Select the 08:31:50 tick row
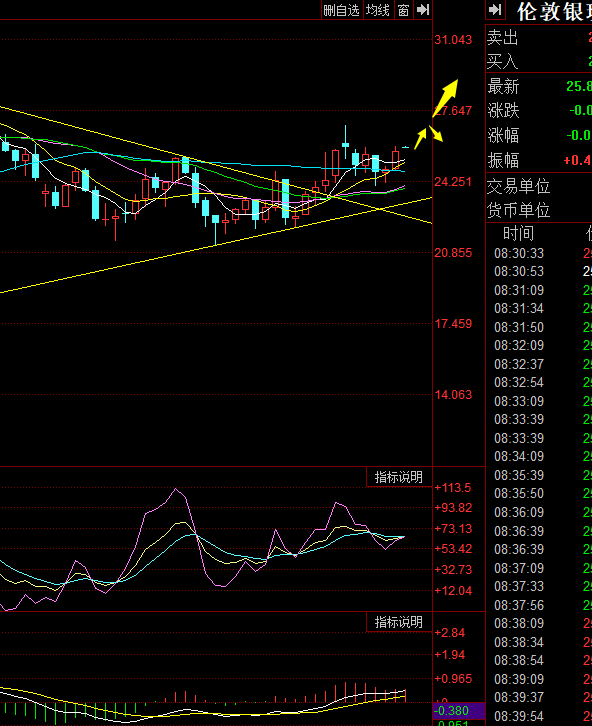Viewport: 592px width, 726px height. click(x=539, y=327)
